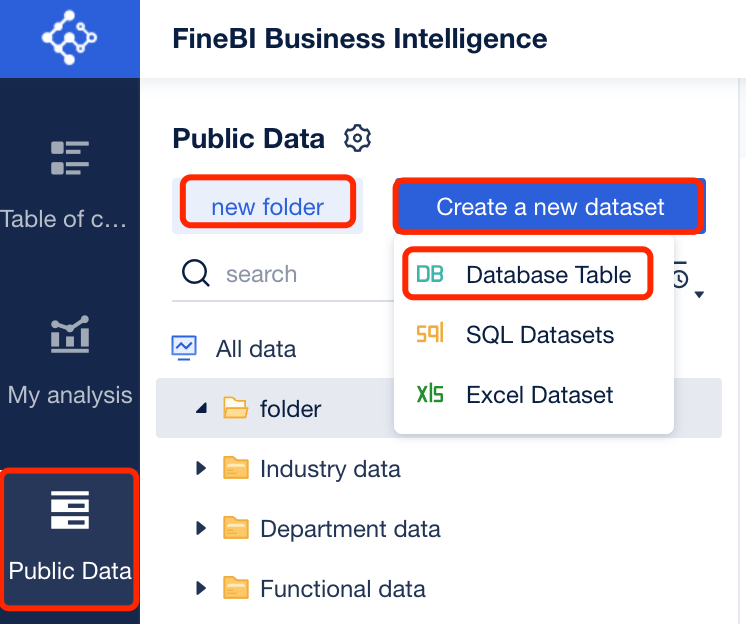Expand the Department data folder
Image resolution: width=746 pixels, height=624 pixels.
pyautogui.click(x=202, y=528)
